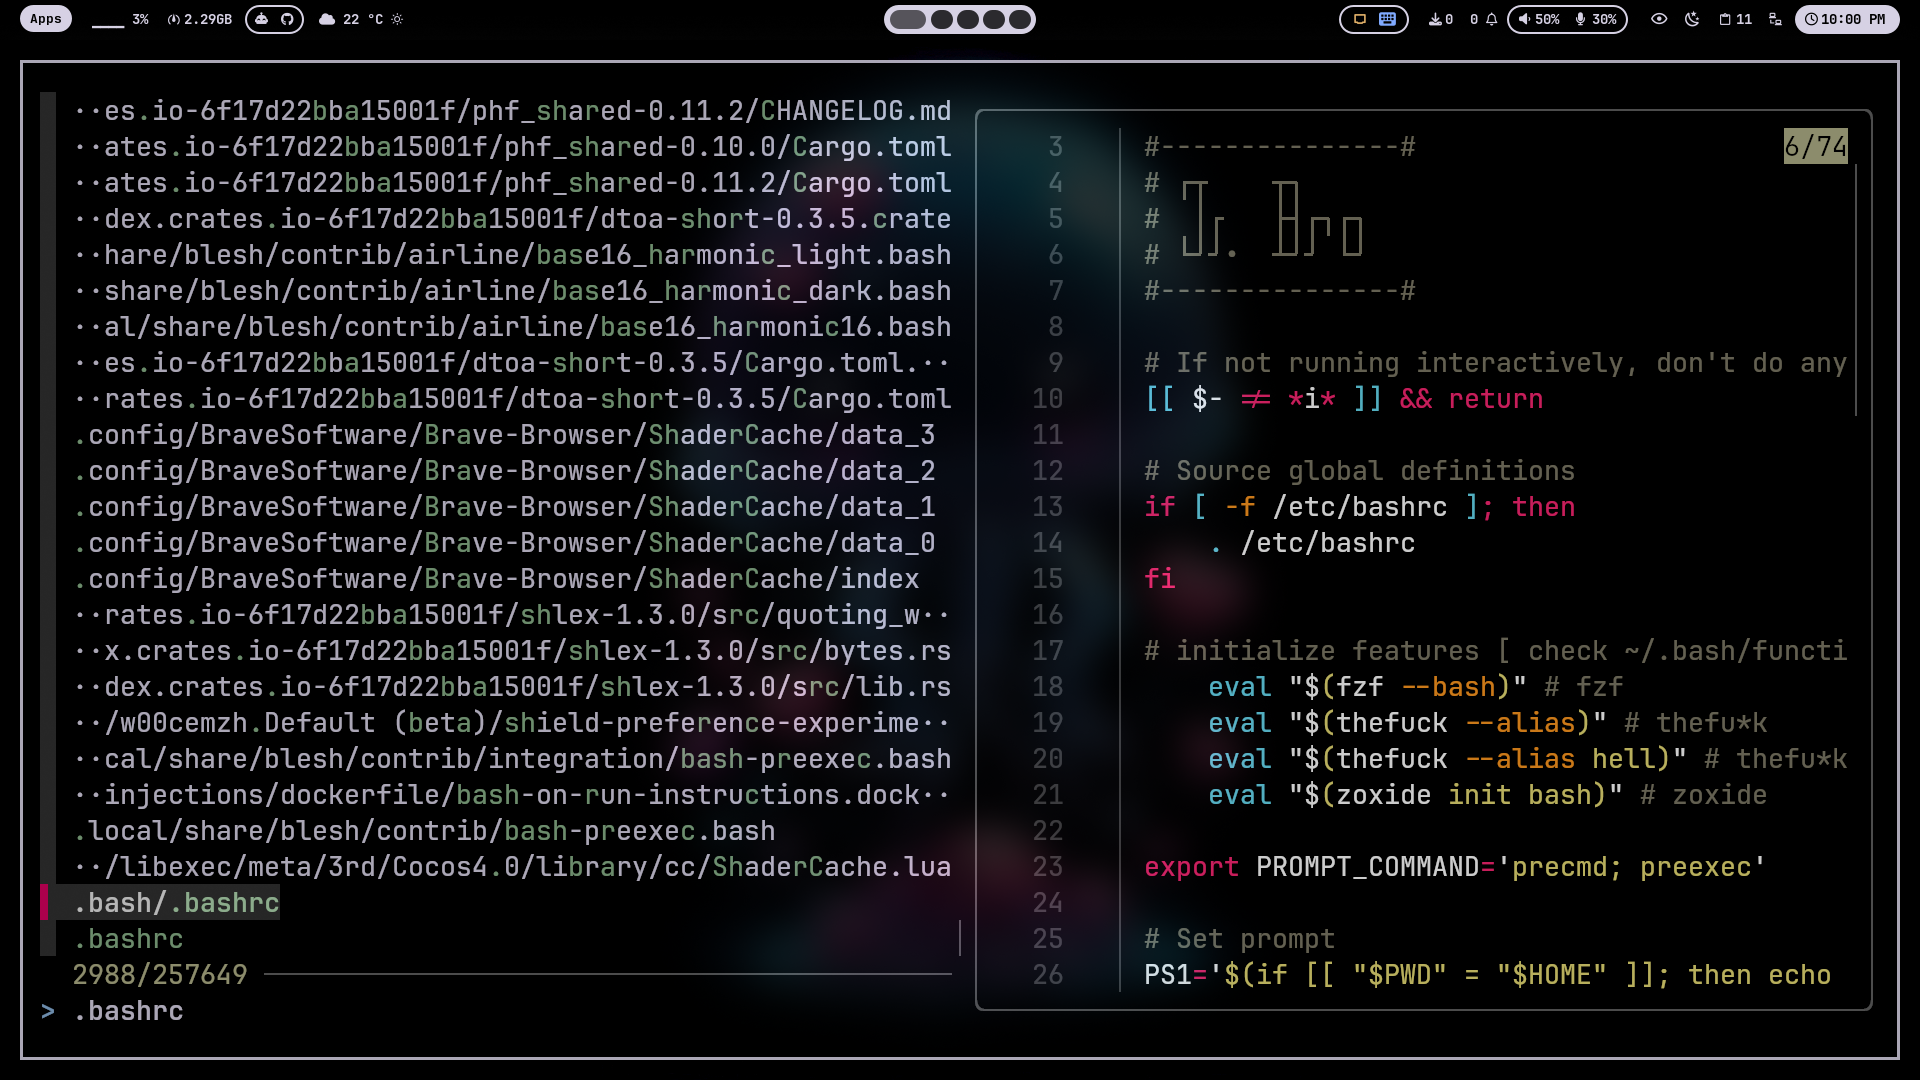1920x1080 pixels.
Task: Click the sun icon next to temperature
Action: (x=397, y=19)
